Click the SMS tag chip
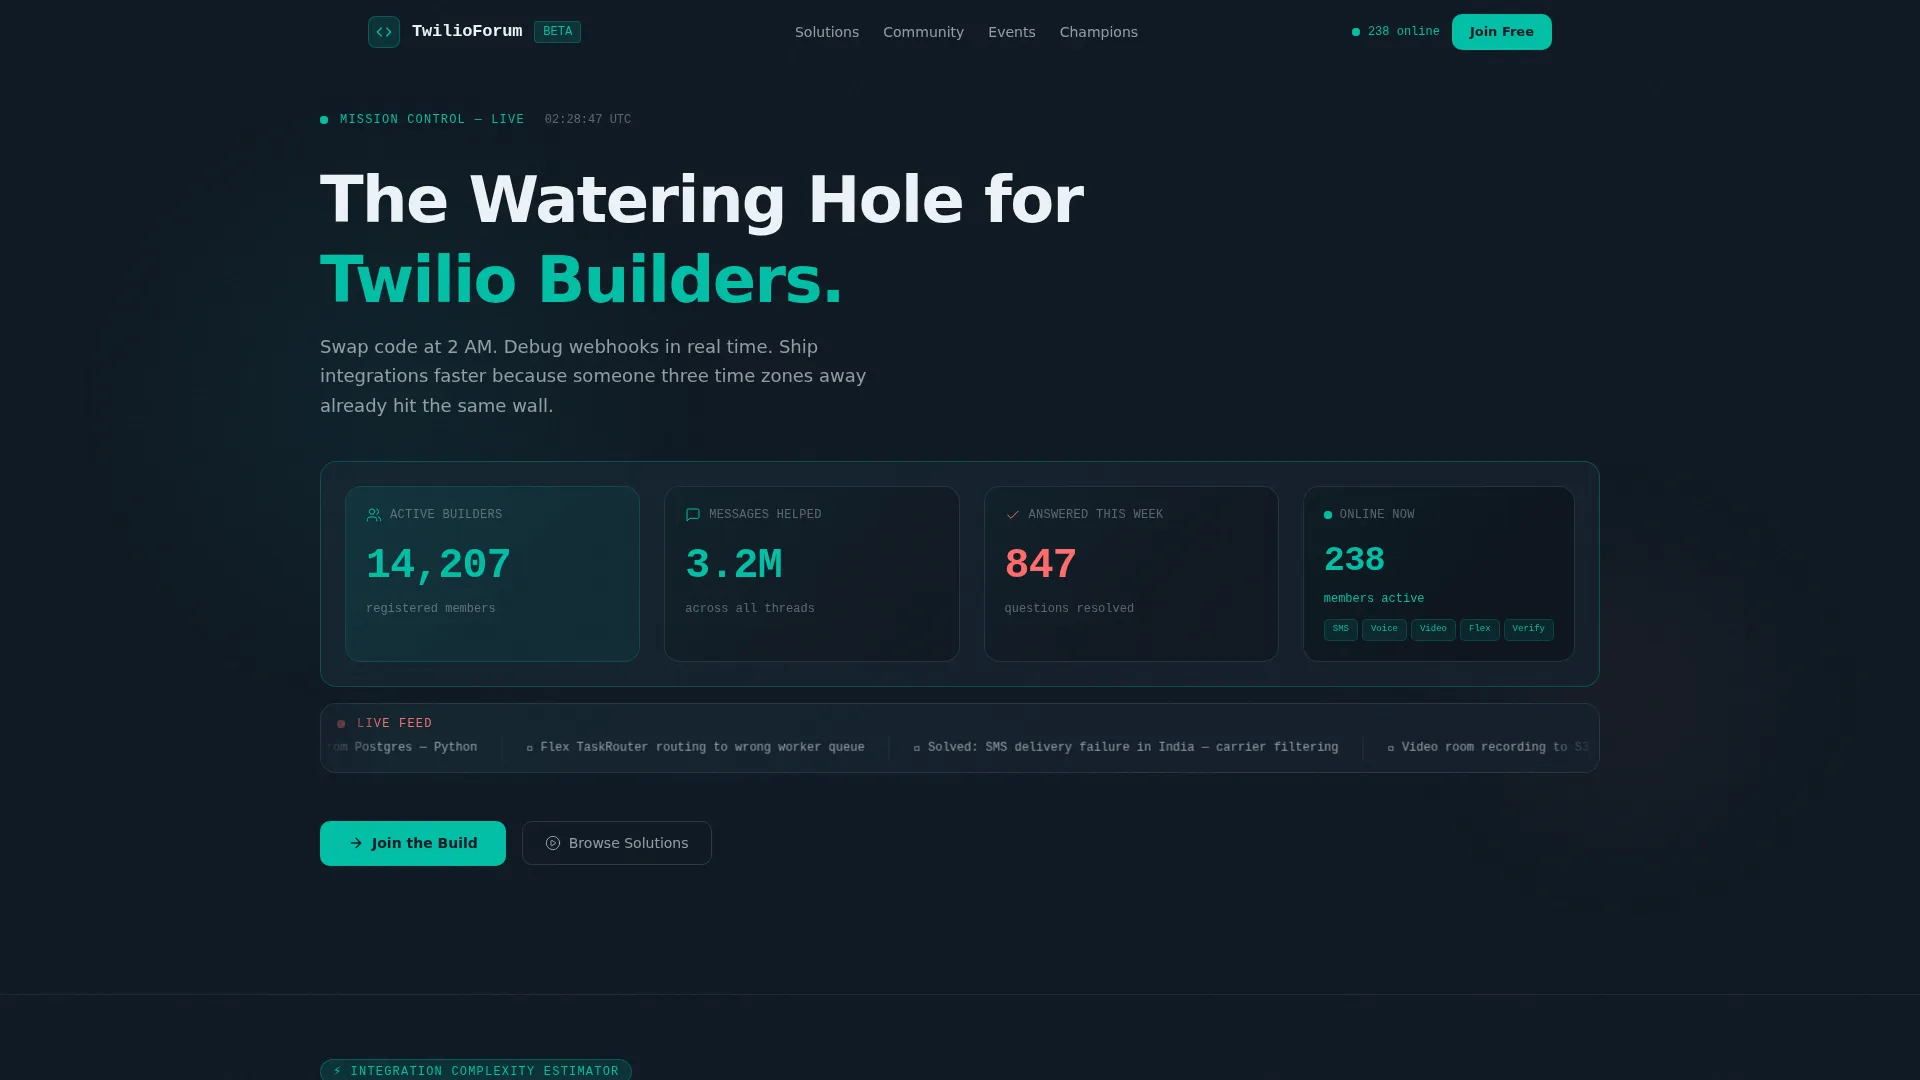The image size is (1920, 1080). point(1341,629)
